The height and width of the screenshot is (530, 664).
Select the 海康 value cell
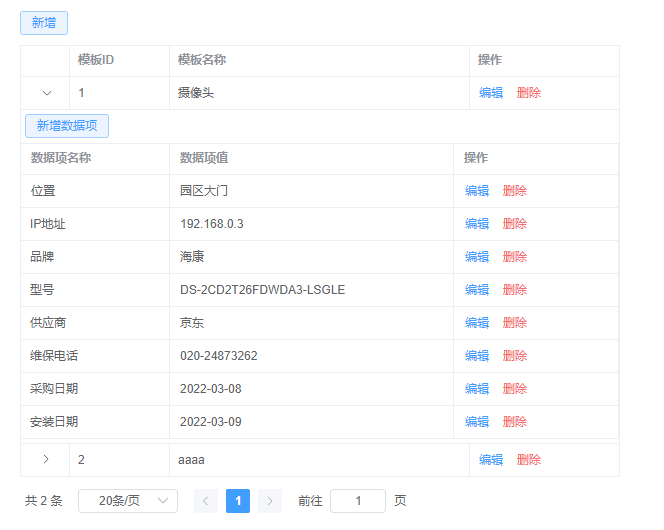click(x=311, y=257)
